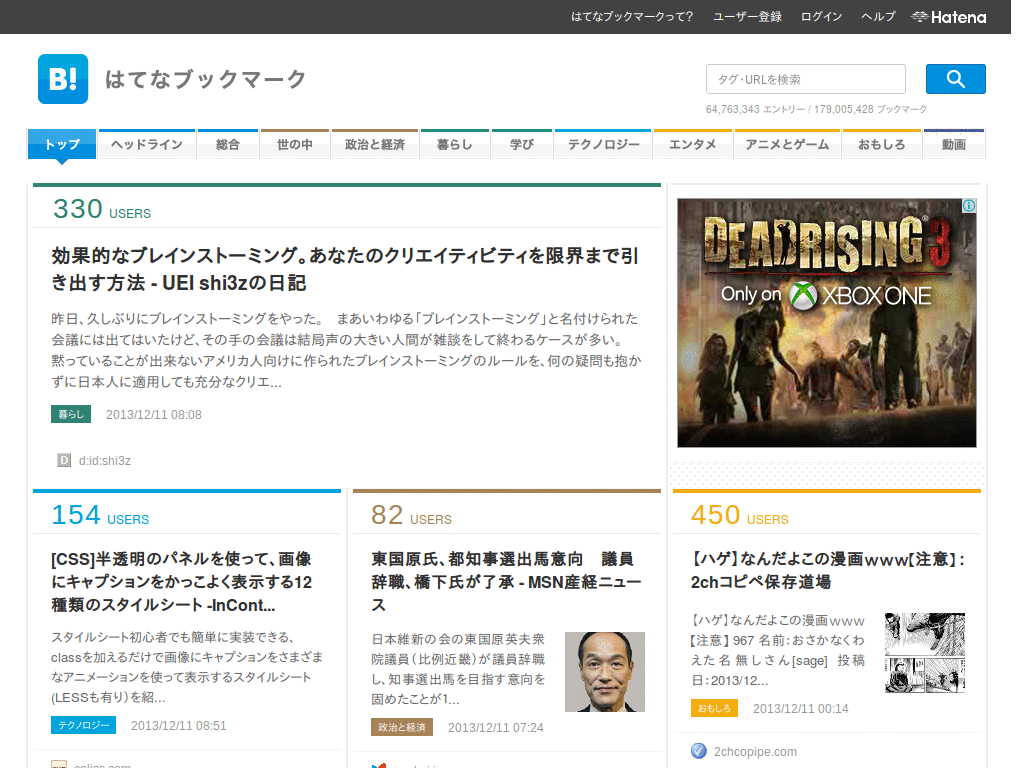This screenshot has width=1024, height=768.
Task: Select the トップ tab
Action: coord(62,144)
